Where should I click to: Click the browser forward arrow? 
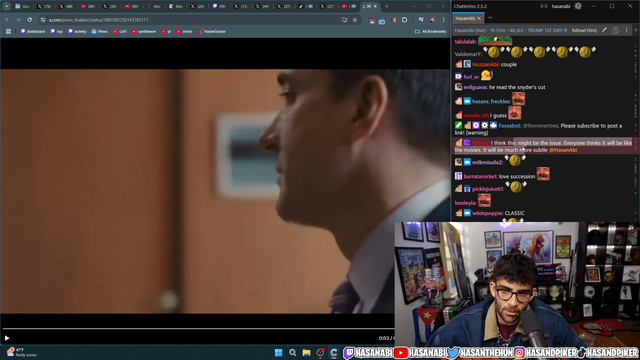(x=18, y=20)
